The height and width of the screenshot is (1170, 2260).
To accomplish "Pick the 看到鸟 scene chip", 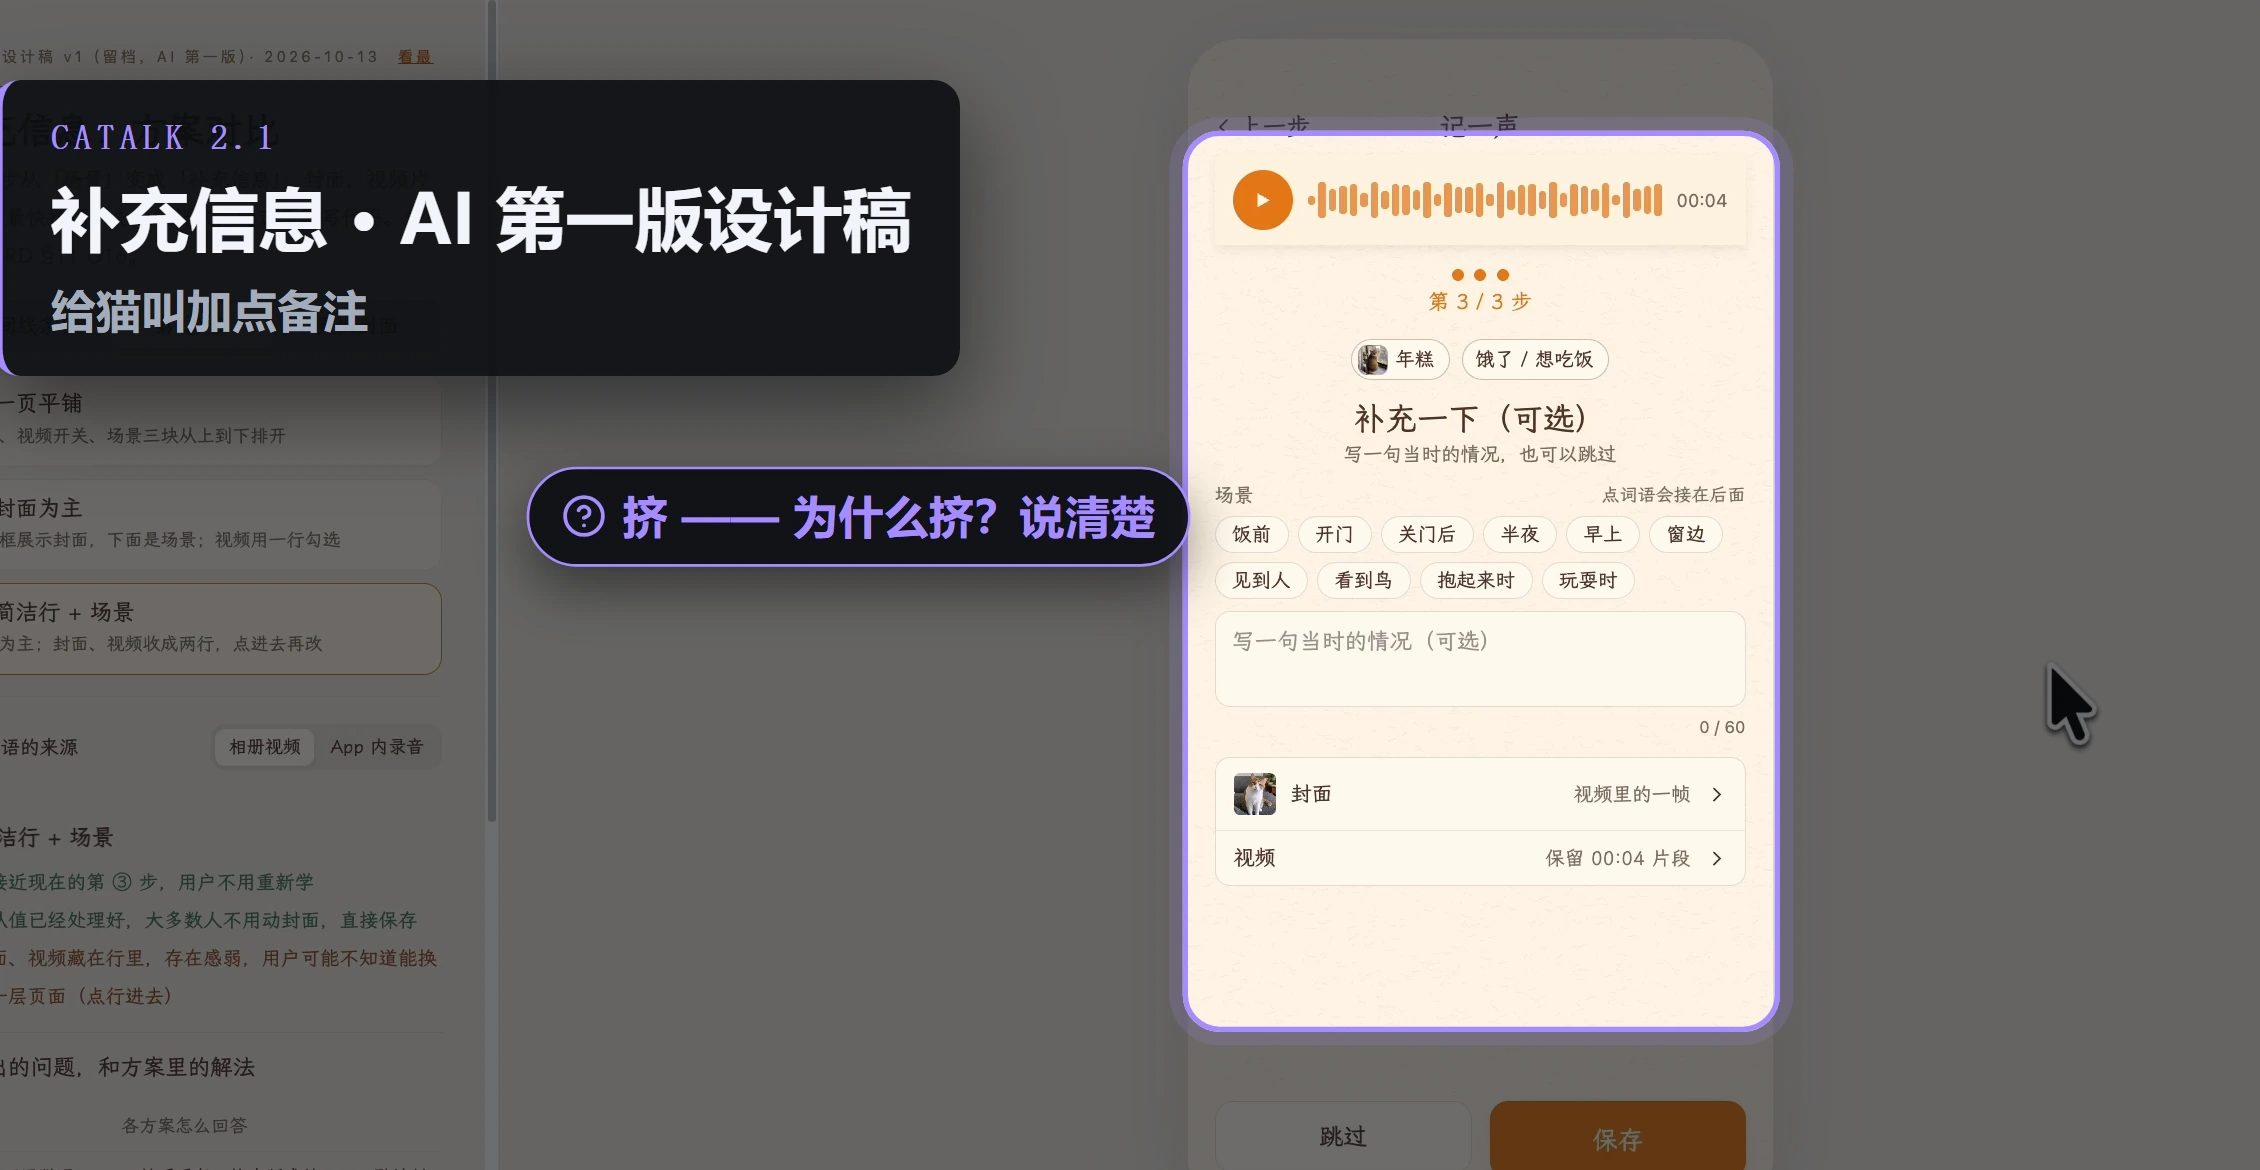I will click(x=1363, y=580).
